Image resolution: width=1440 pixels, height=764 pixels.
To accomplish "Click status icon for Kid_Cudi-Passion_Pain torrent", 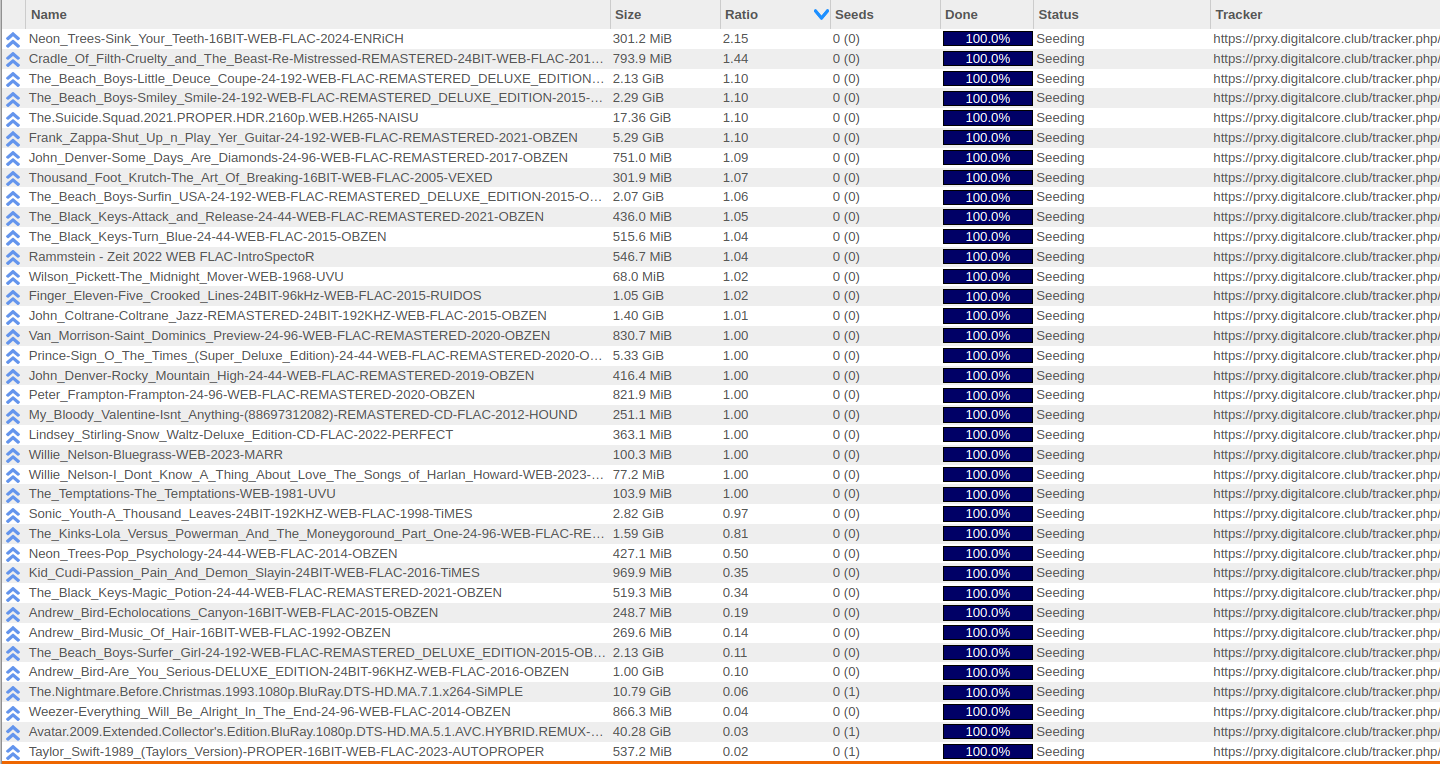I will [13, 574].
